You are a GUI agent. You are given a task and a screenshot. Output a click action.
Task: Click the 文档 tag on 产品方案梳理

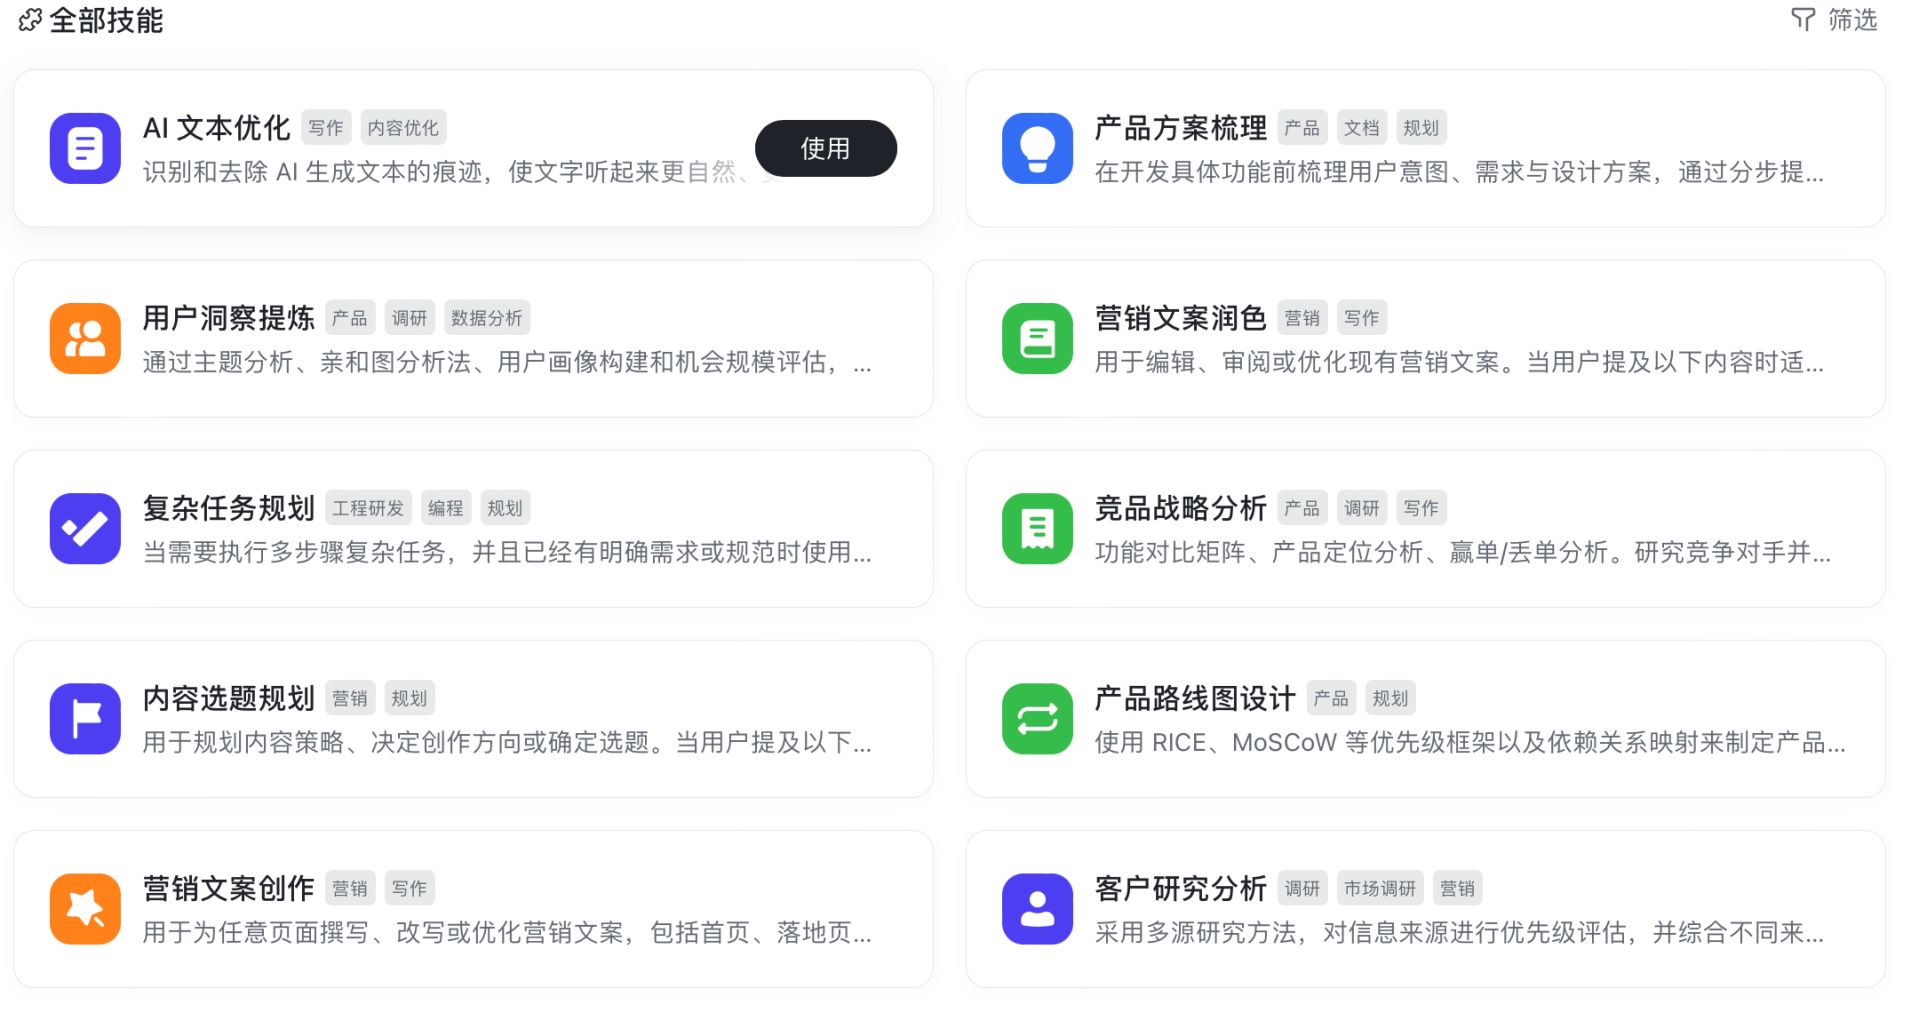point(1361,128)
